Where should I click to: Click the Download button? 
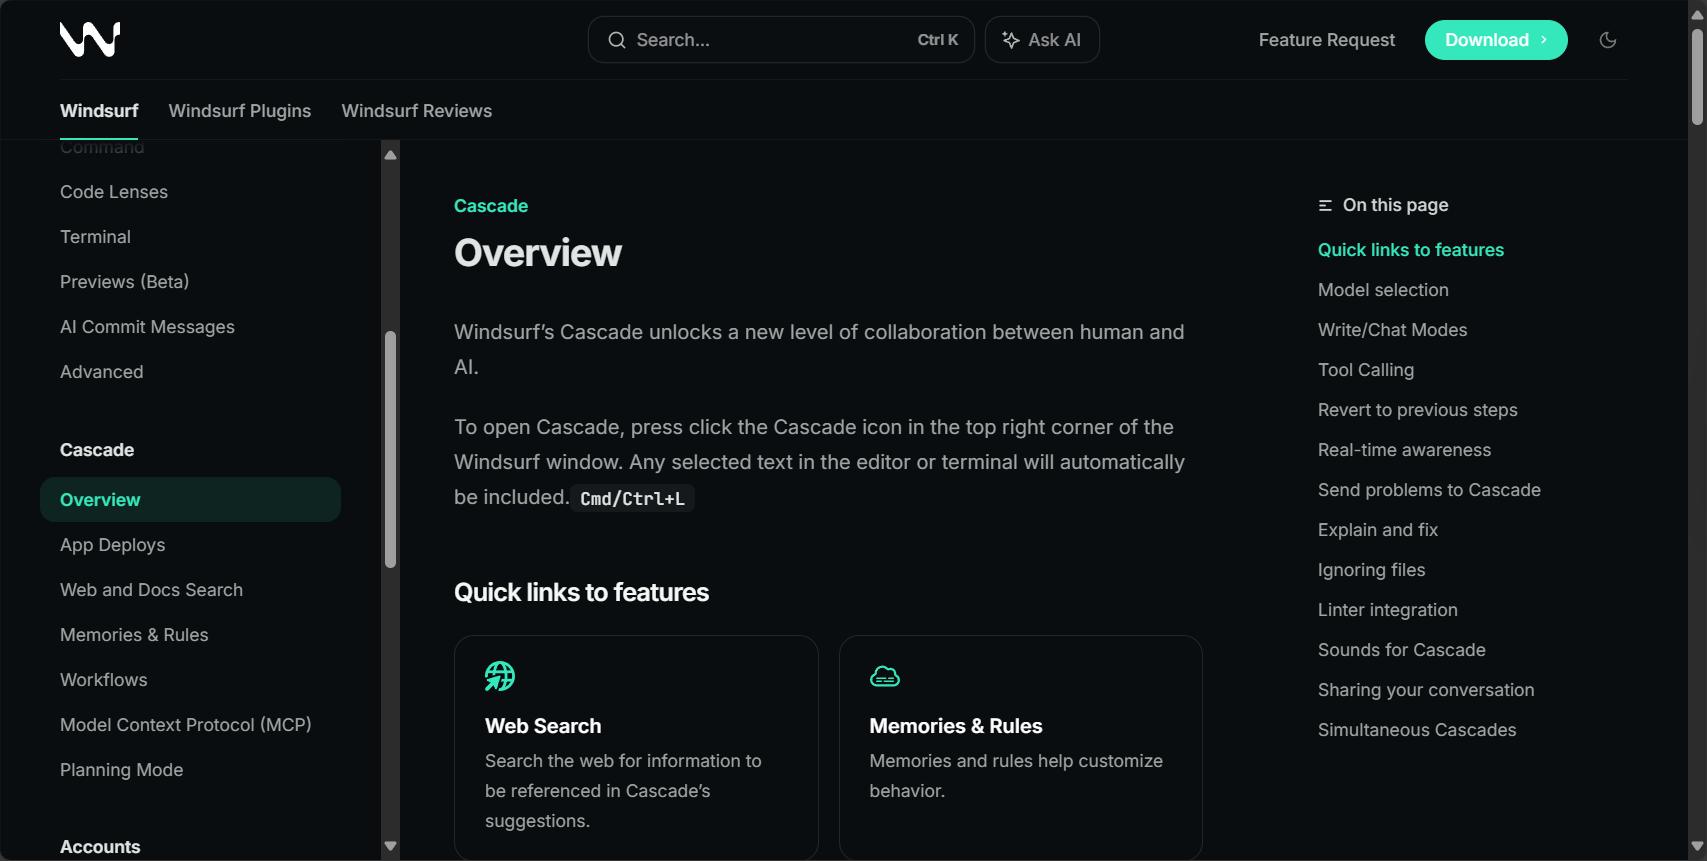point(1496,40)
